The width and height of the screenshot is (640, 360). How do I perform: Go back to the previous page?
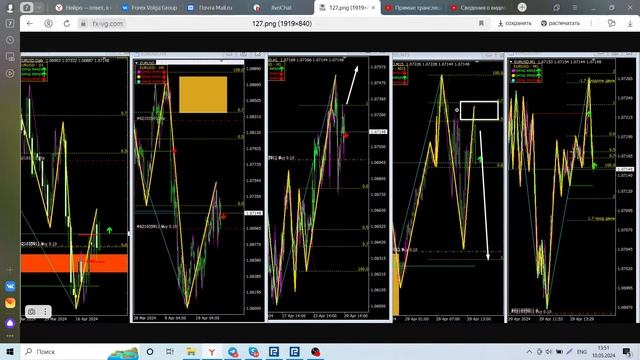[30, 24]
